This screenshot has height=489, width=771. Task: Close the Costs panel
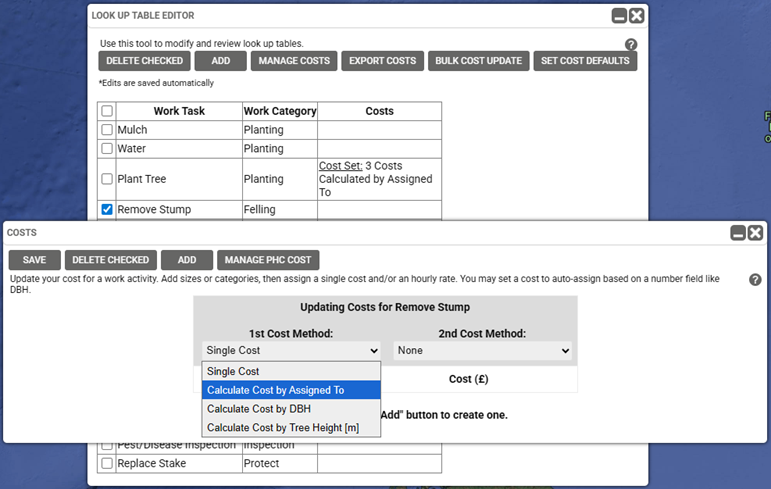[755, 233]
